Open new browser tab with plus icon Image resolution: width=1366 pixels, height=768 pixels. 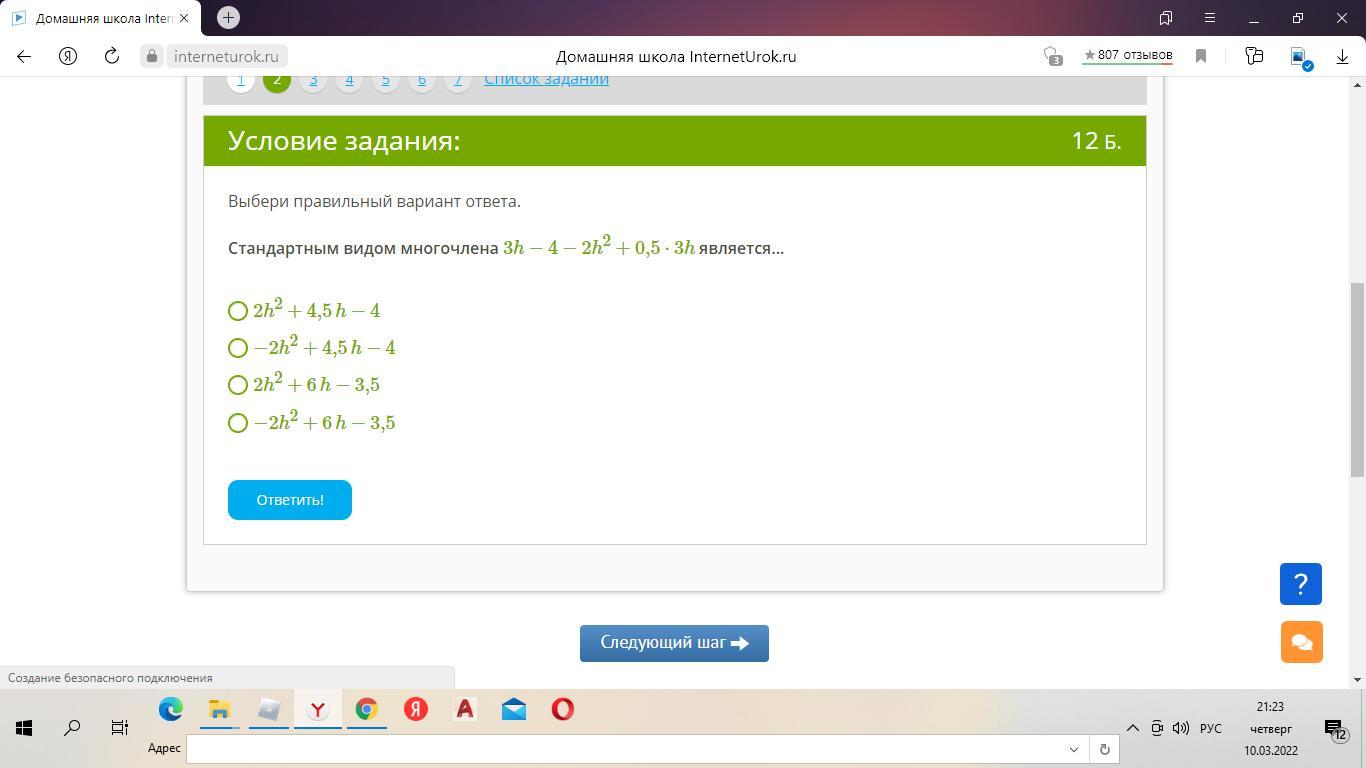[x=228, y=17]
